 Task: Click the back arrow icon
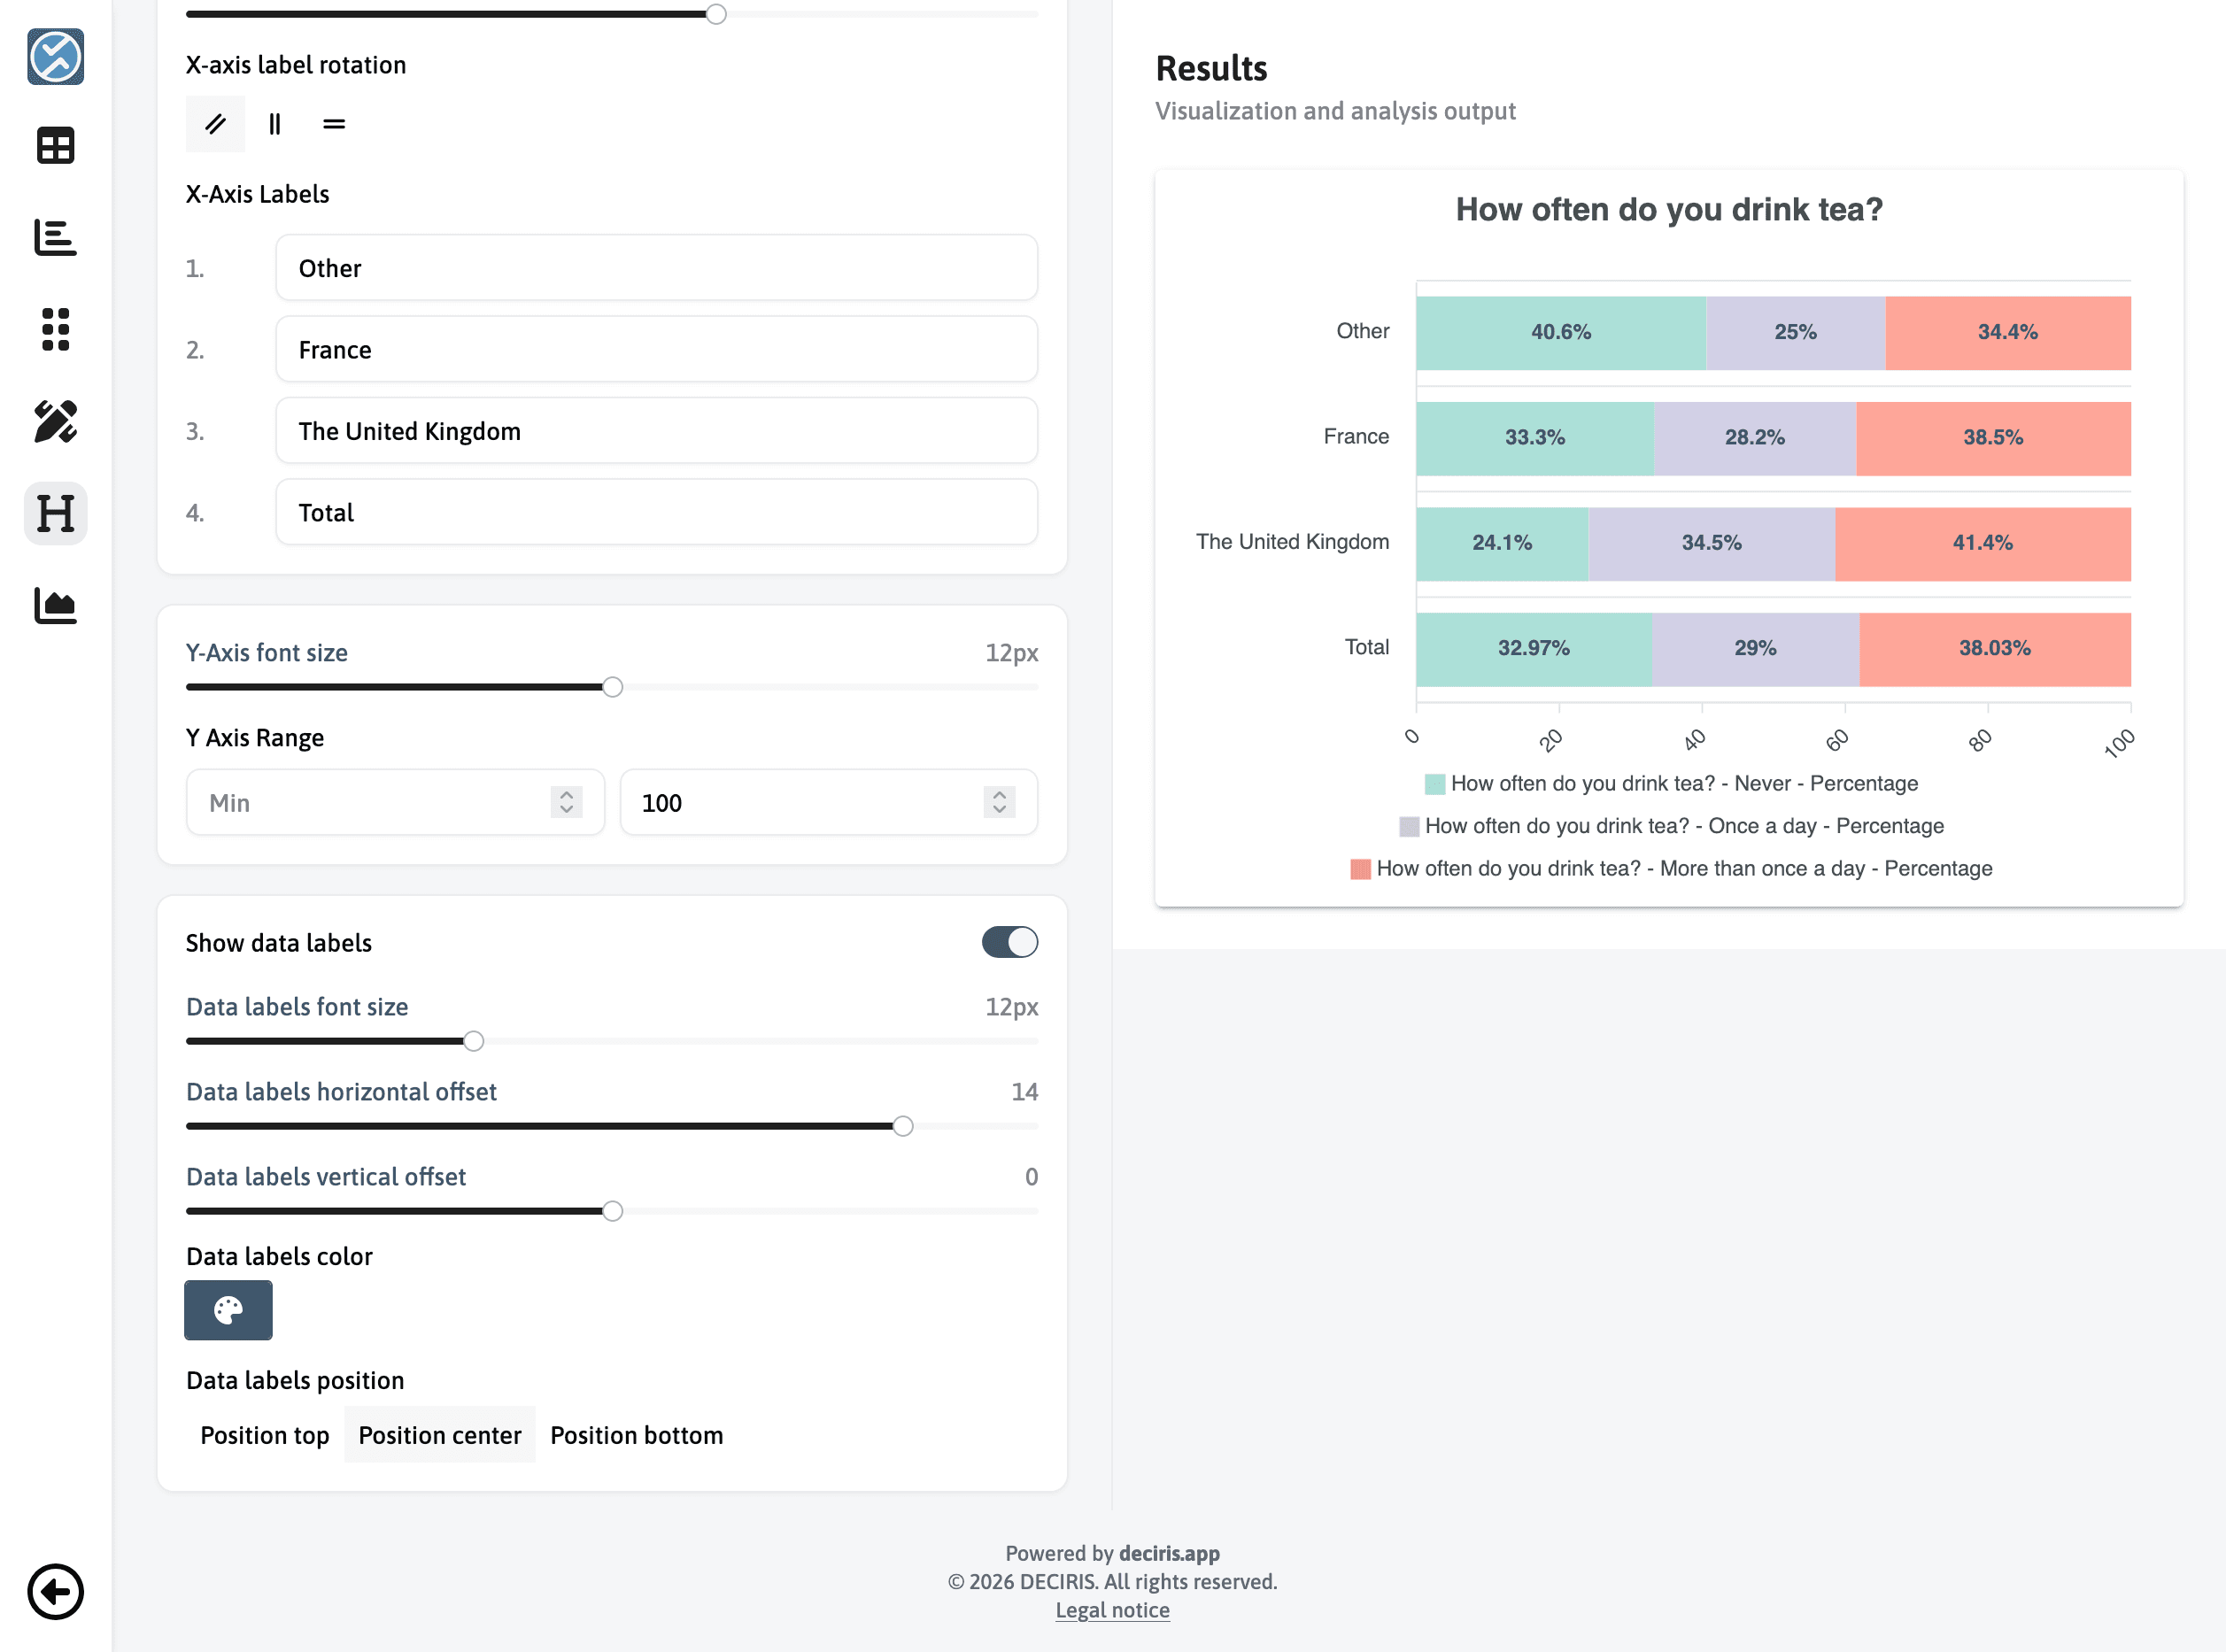55,1592
